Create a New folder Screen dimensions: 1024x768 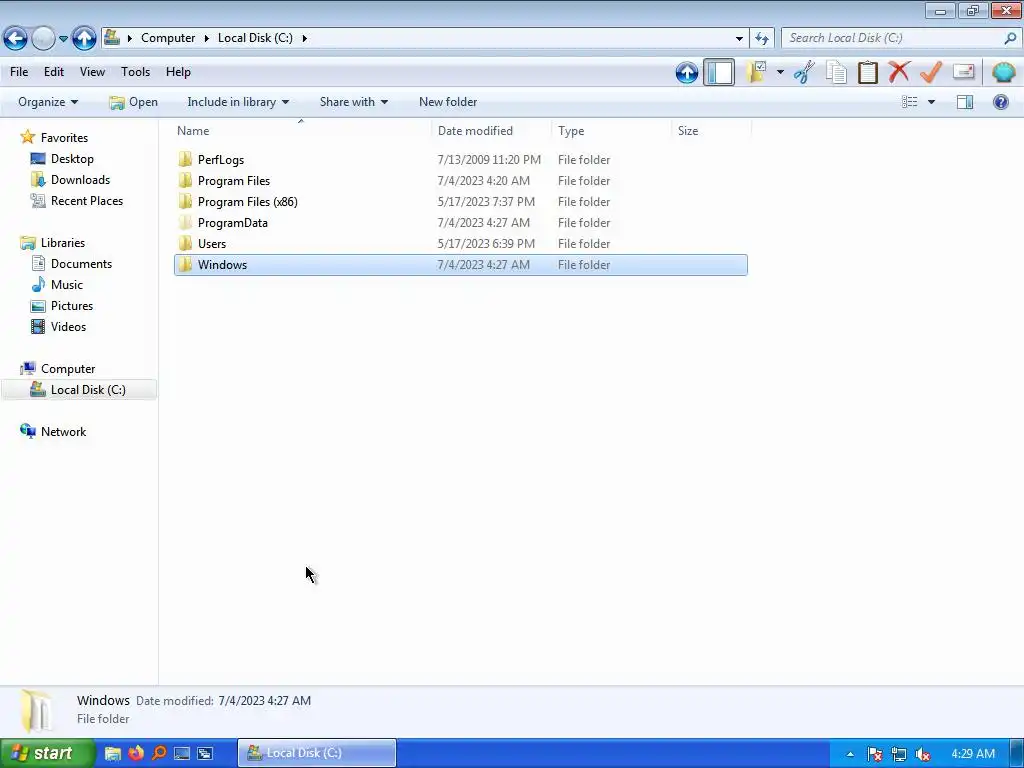pyautogui.click(x=448, y=102)
